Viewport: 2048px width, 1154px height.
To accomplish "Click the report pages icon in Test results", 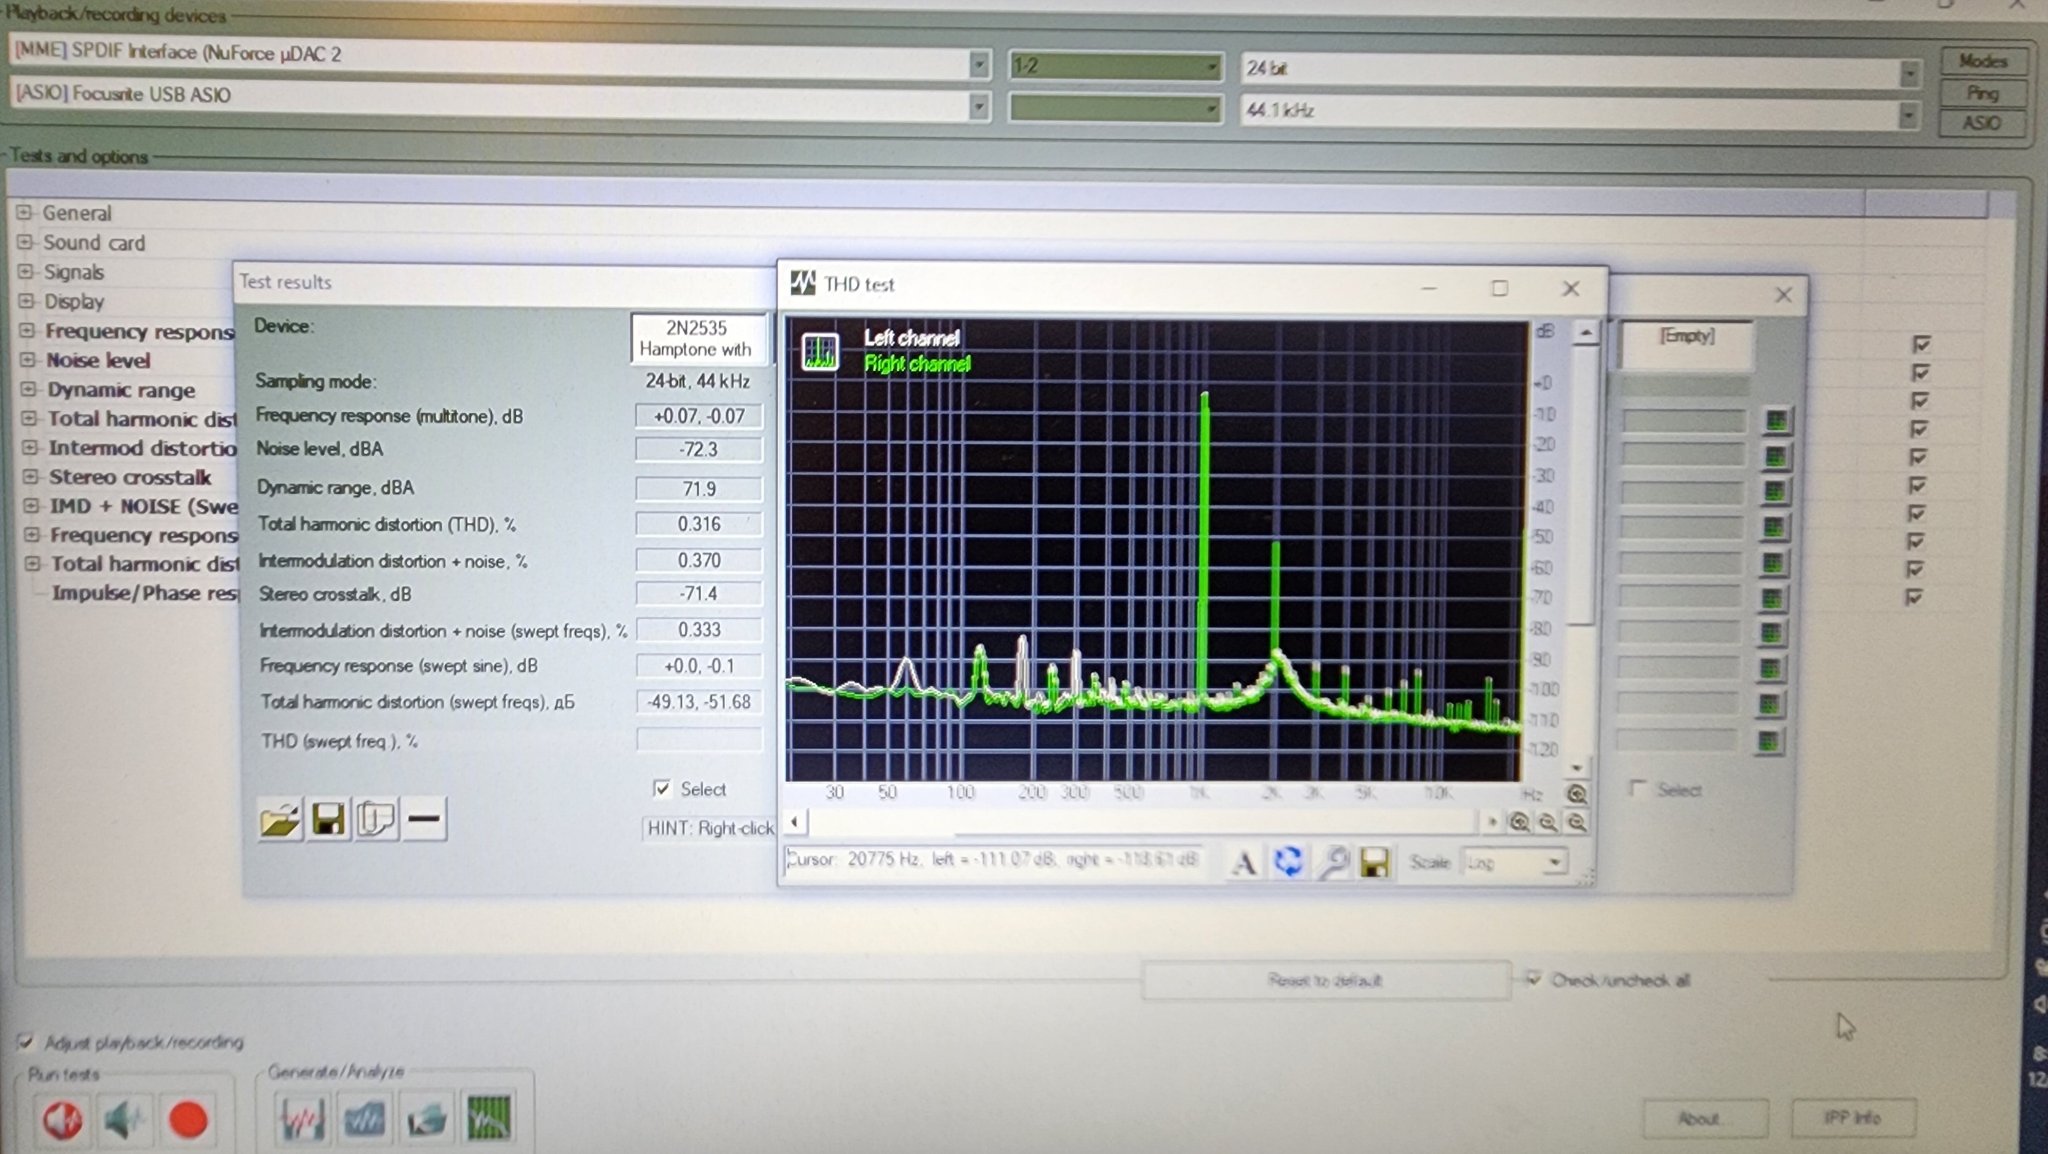I will (376, 820).
